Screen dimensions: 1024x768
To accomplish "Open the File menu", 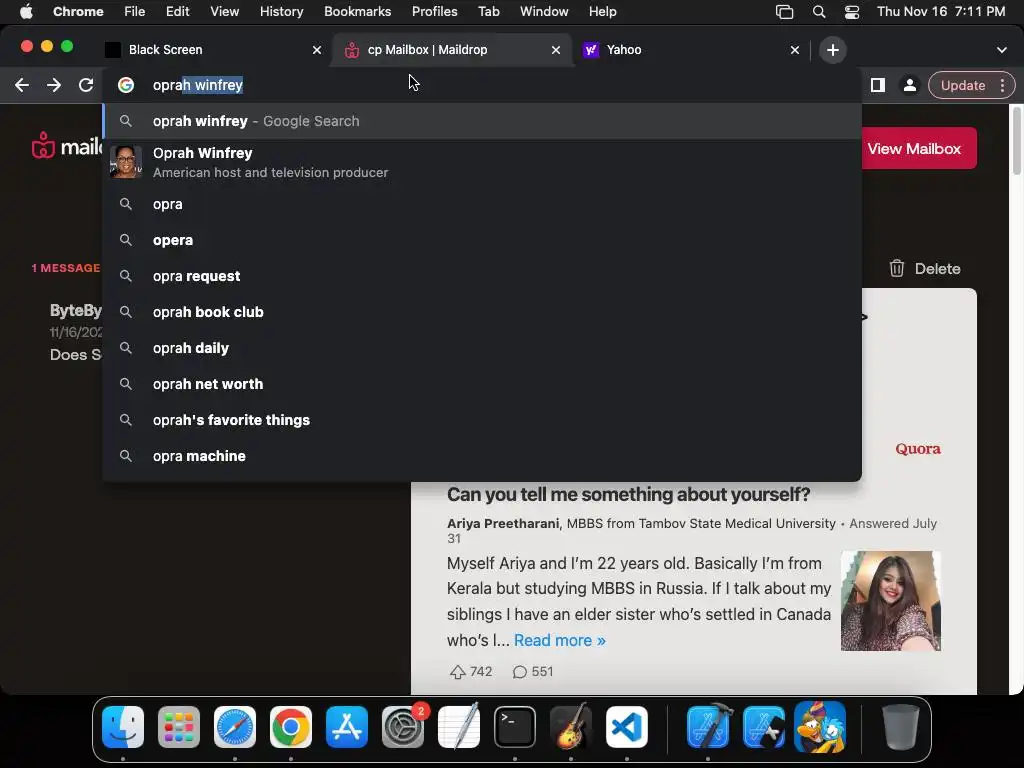I will [135, 11].
